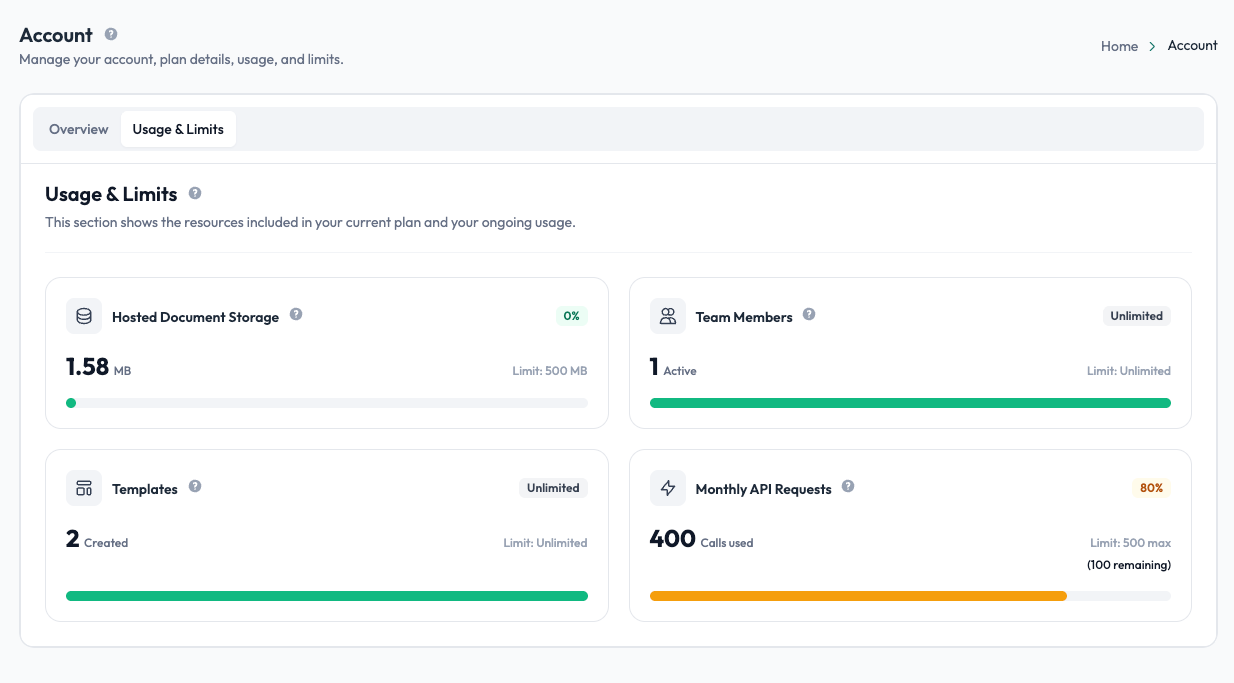Click the Team Members people icon
This screenshot has width=1234, height=683.
668,316
